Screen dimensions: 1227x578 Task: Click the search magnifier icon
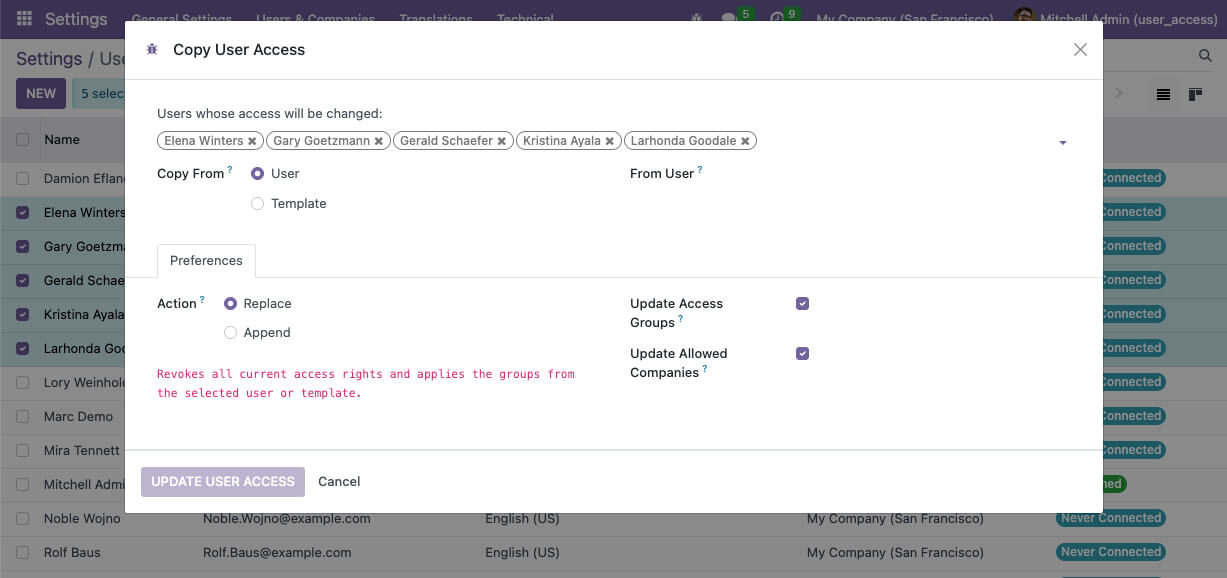click(1205, 56)
